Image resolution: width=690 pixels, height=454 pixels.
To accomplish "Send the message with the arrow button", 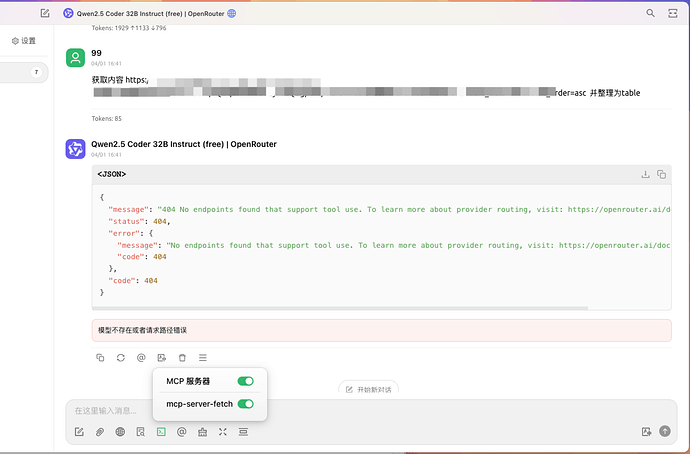I will tap(664, 431).
